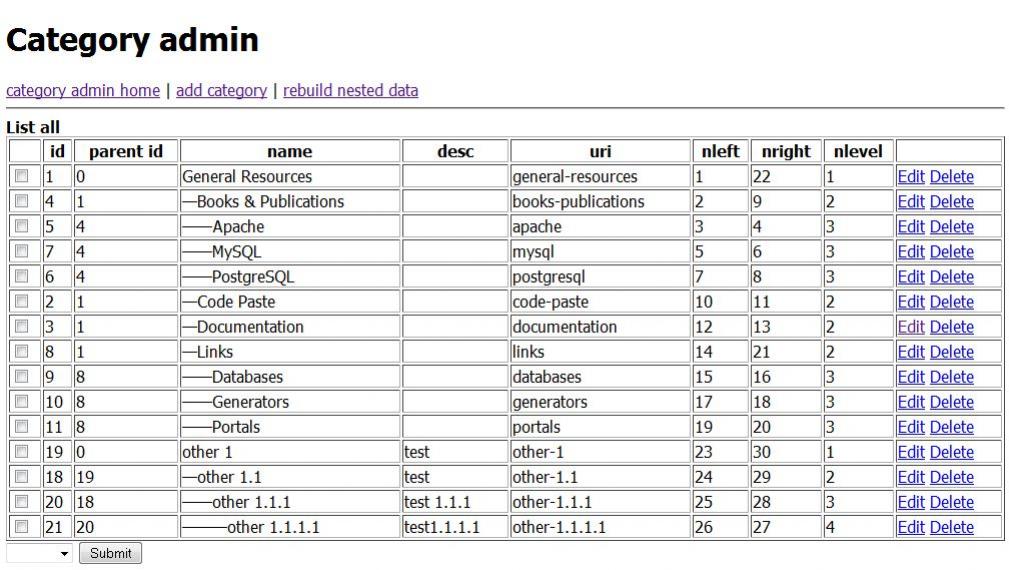This screenshot has height=570, width=1009.
Task: Delete the Databases category row
Action: 951,377
